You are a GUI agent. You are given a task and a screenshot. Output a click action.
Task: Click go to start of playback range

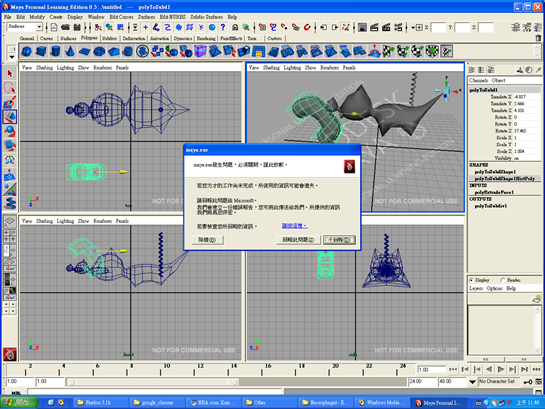[453, 369]
